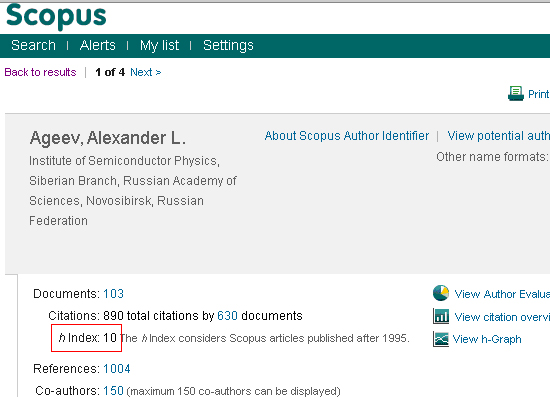Open View h-Graph link

[x=487, y=339]
